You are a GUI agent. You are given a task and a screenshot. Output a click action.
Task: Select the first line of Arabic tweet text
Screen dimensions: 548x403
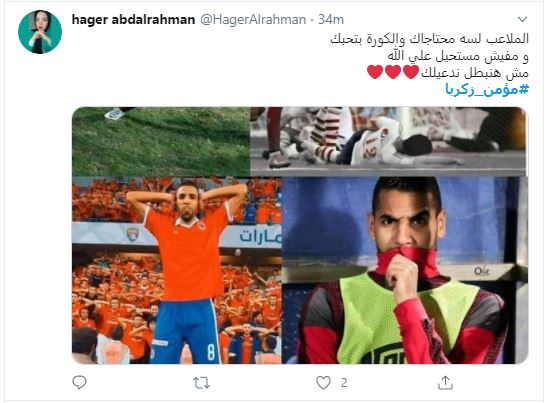(x=430, y=39)
